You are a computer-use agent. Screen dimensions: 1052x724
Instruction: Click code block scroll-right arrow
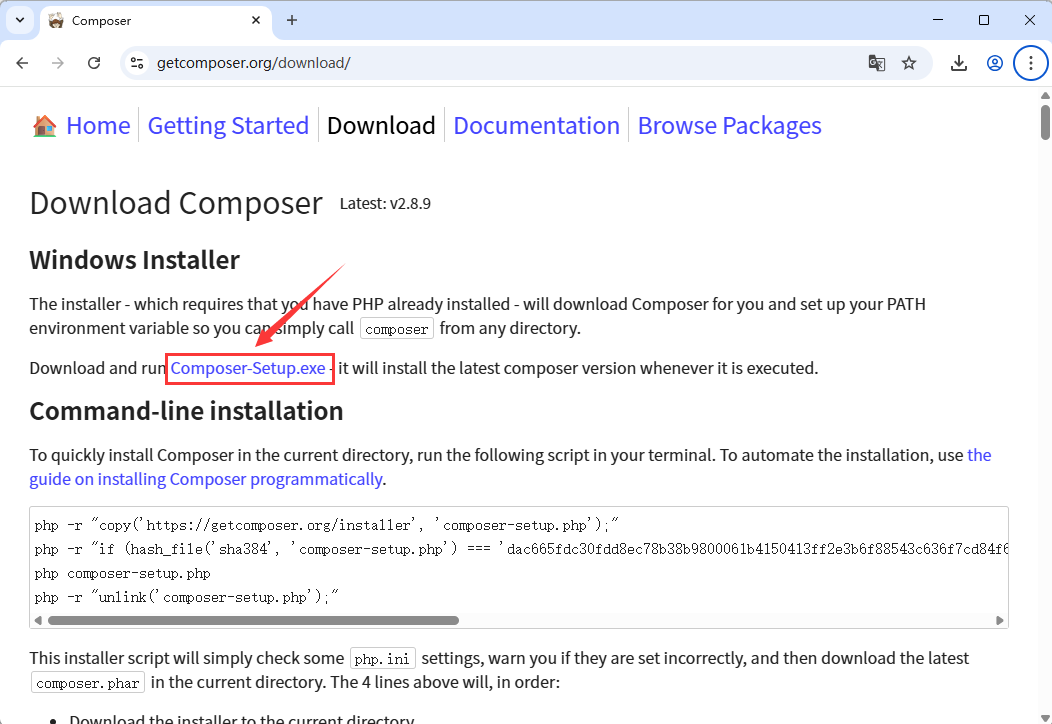(1000, 621)
